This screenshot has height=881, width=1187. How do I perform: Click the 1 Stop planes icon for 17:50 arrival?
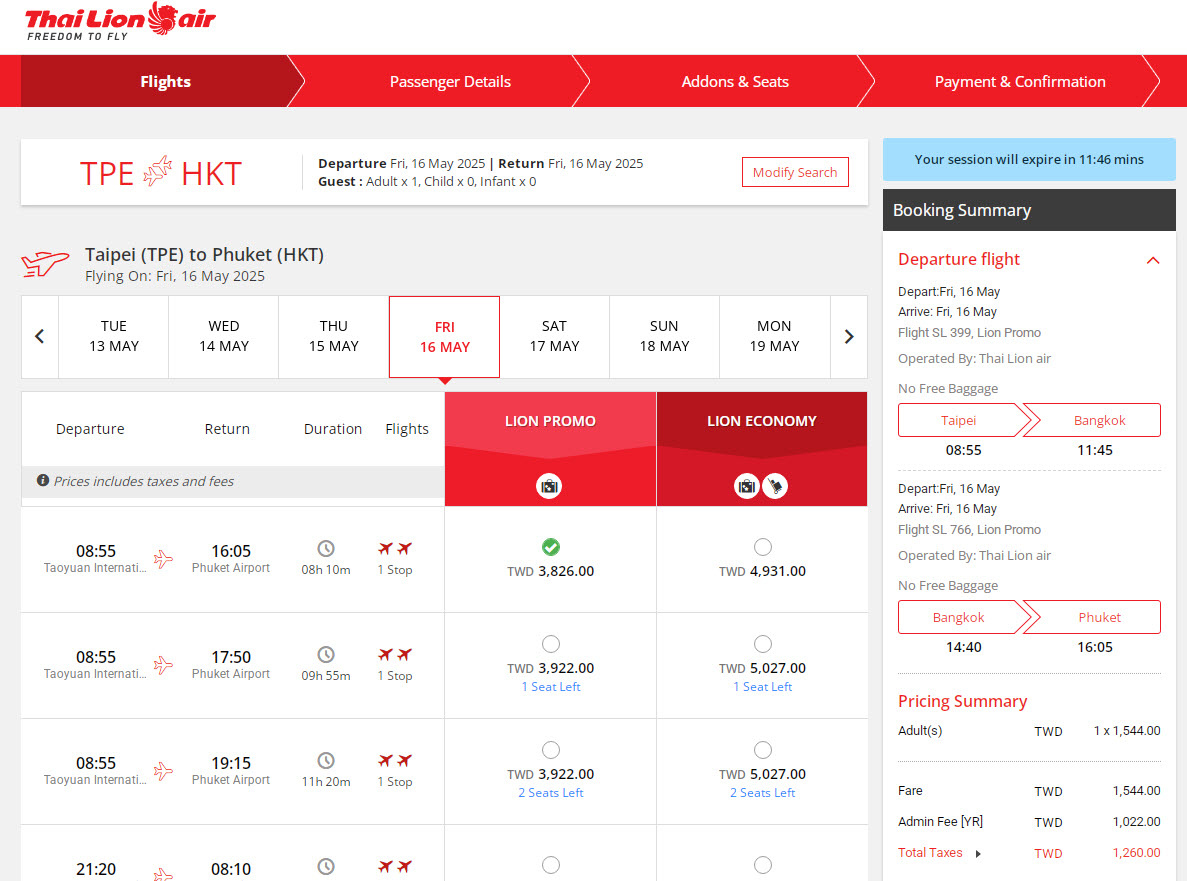tap(395, 654)
